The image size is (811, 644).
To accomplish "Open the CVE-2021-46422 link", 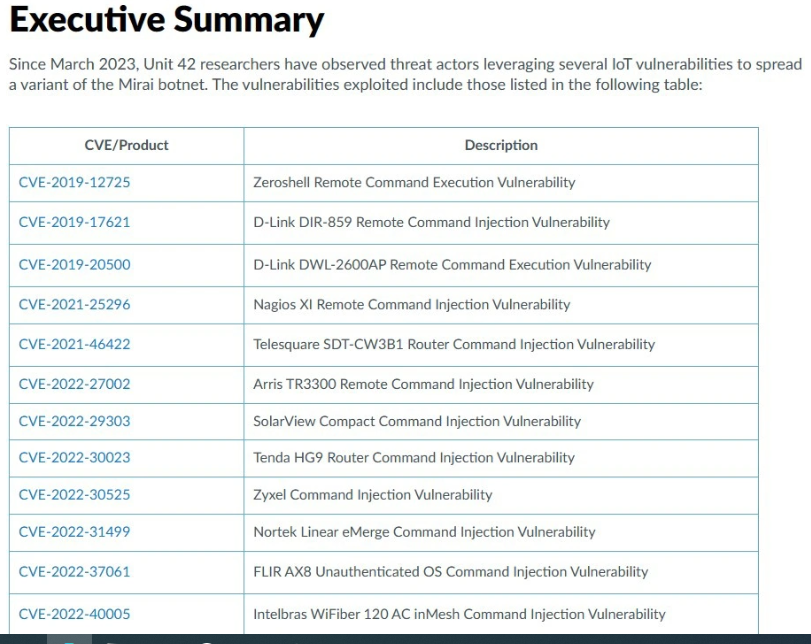I will coord(74,345).
